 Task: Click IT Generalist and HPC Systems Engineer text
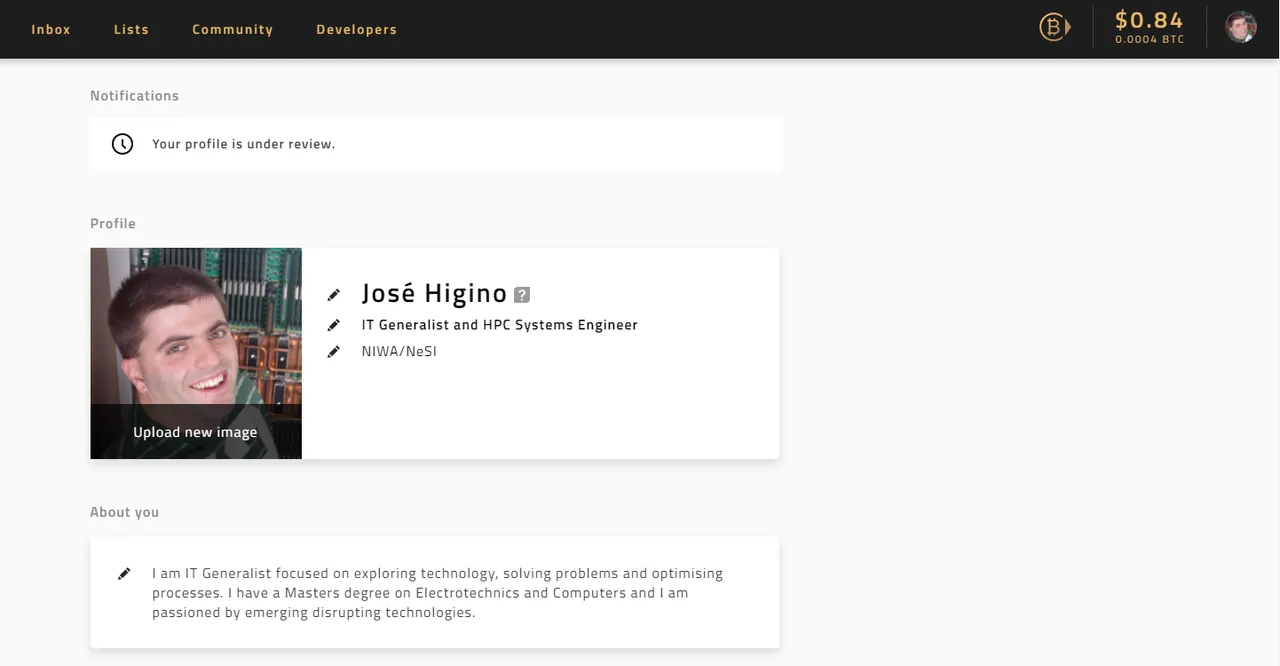tap(499, 325)
